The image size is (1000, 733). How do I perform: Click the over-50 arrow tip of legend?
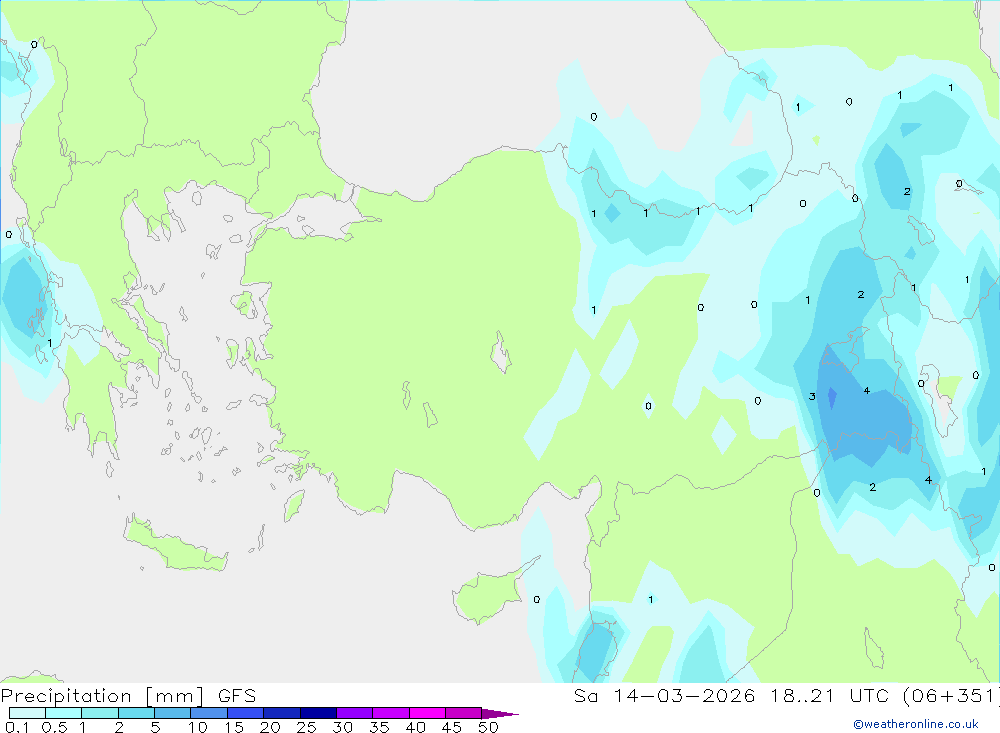pyautogui.click(x=501, y=714)
